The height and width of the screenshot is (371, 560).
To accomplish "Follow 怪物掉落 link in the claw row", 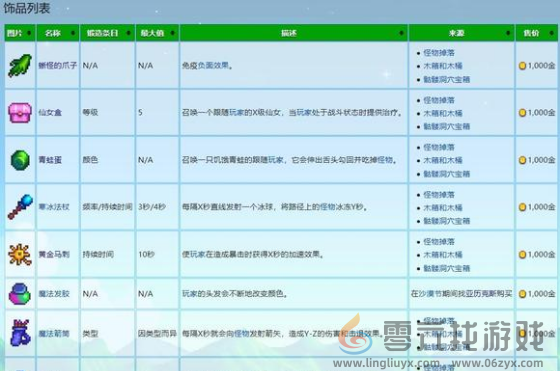I will coord(439,53).
